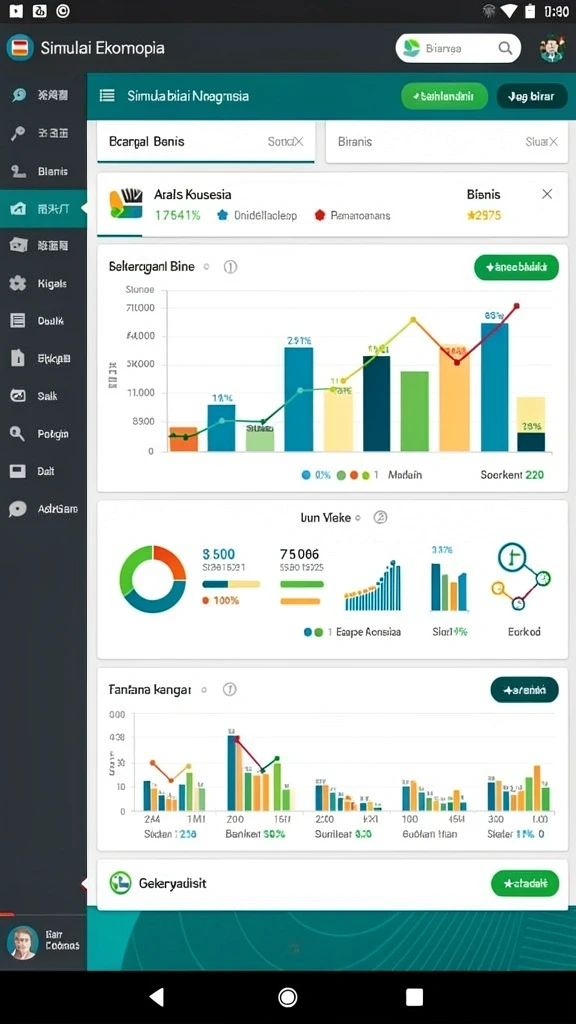
Task: Select the Kigals gear icon in sidebar
Action: 18,283
